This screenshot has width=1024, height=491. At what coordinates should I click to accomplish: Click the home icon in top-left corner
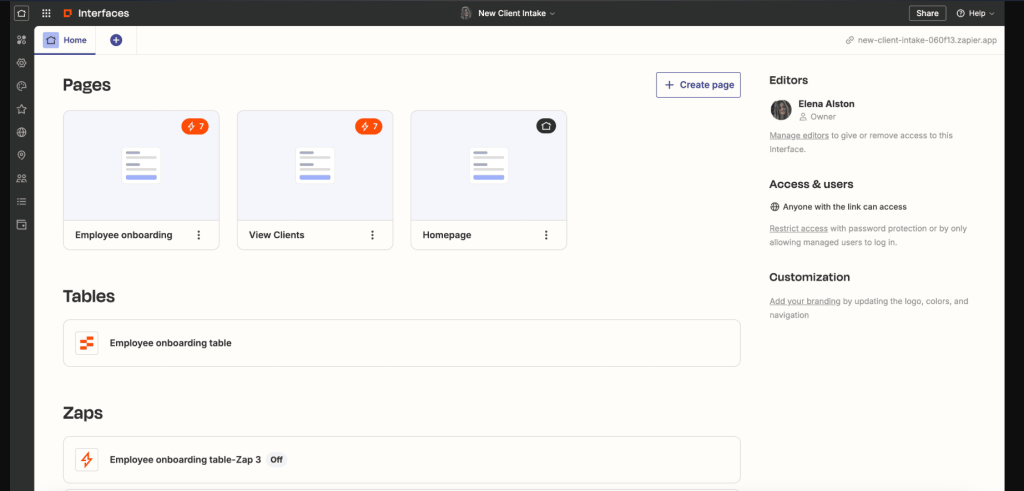(x=21, y=13)
